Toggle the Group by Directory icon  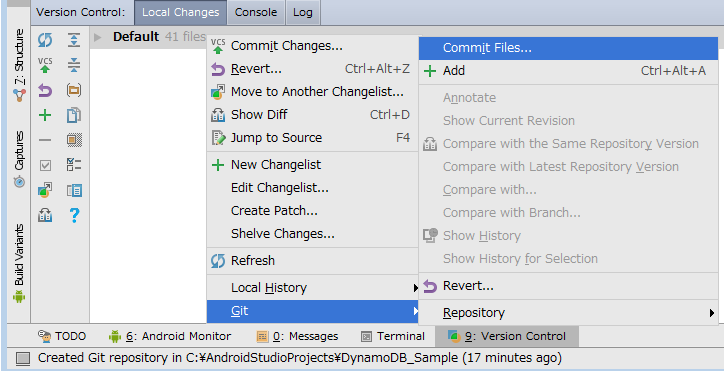pyautogui.click(x=74, y=90)
